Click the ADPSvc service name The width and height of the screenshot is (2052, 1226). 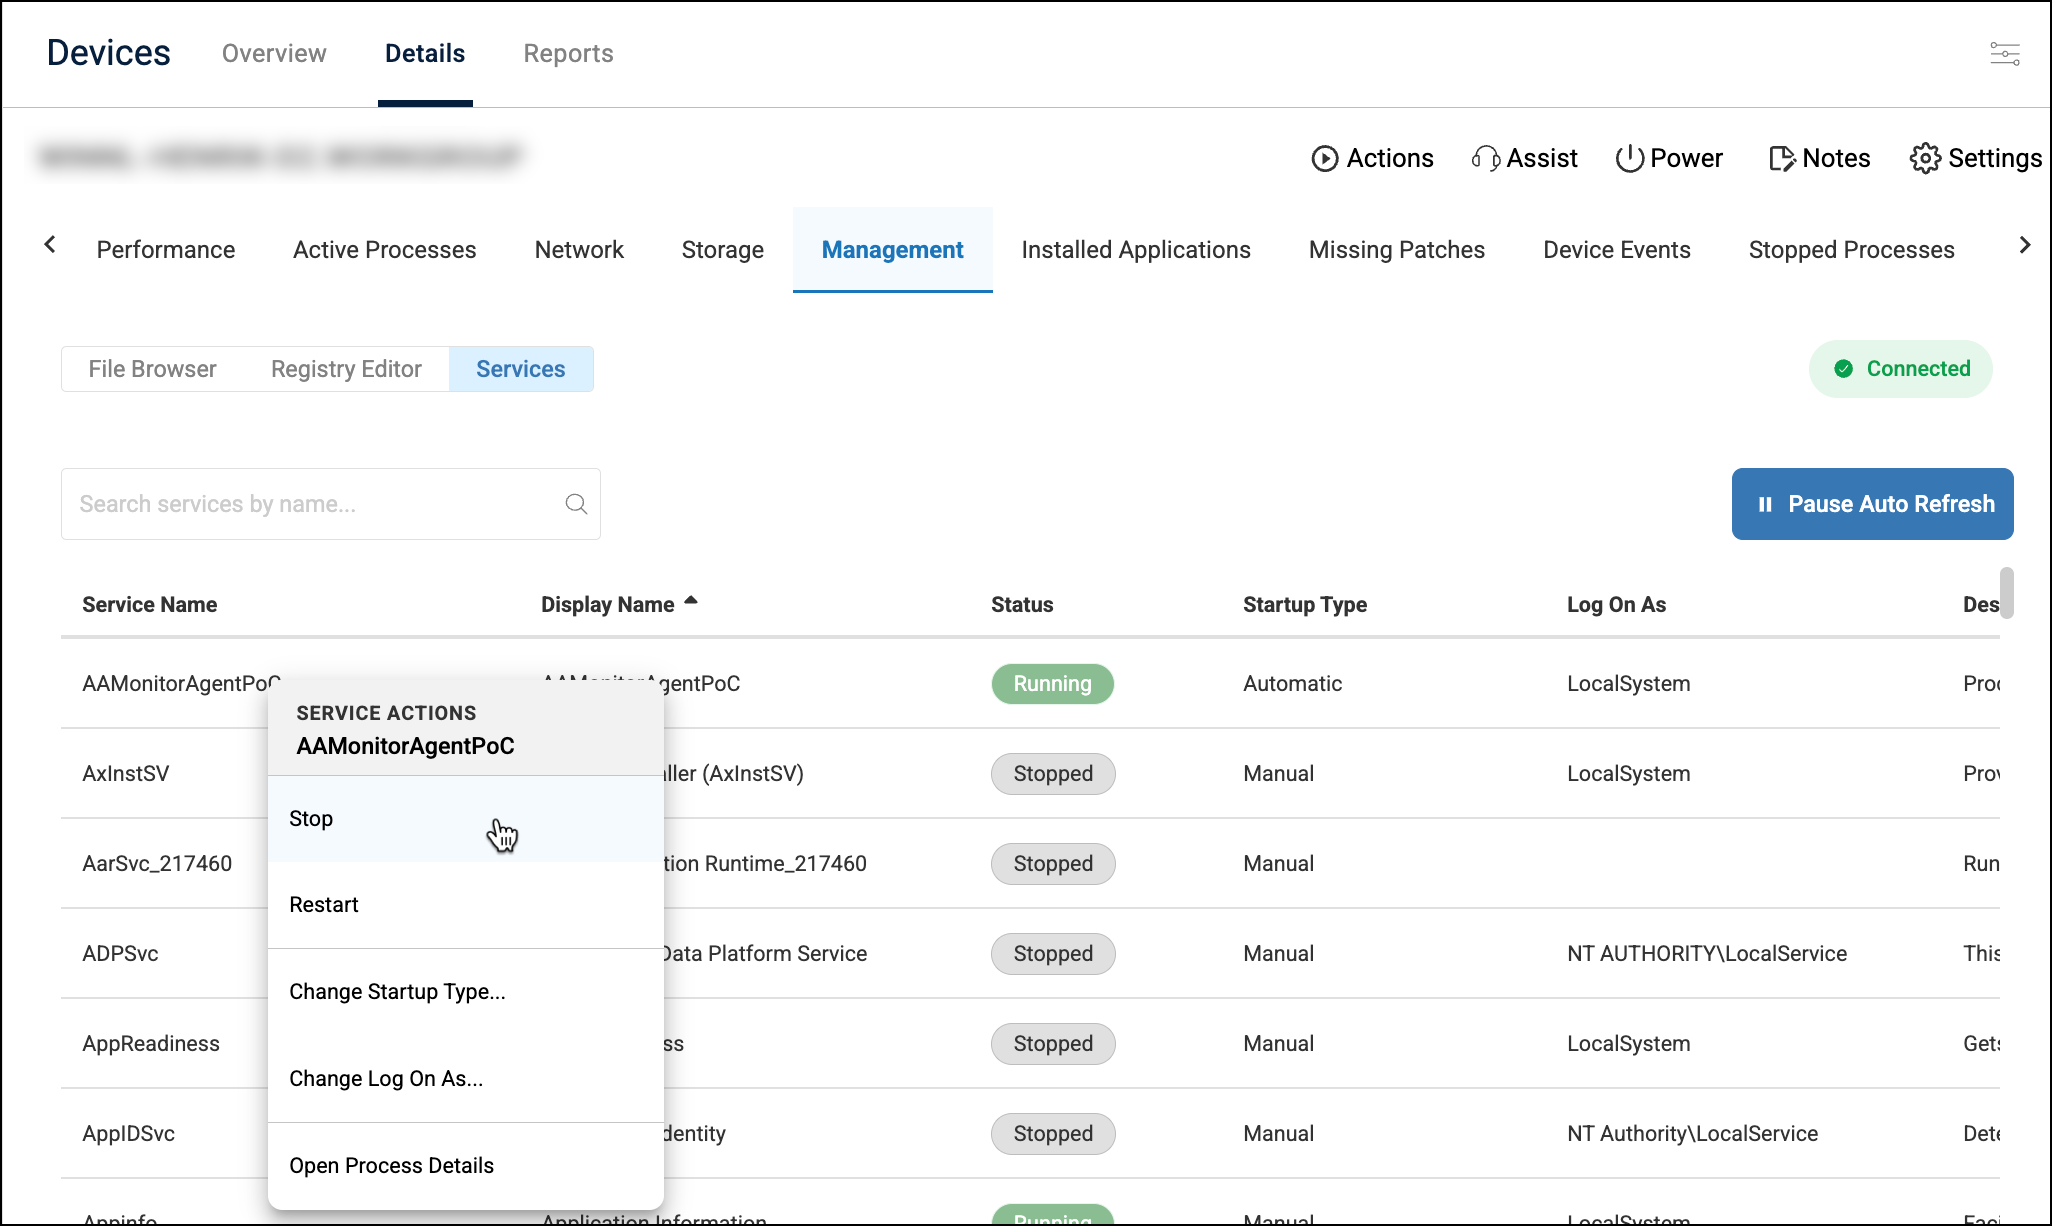(120, 954)
